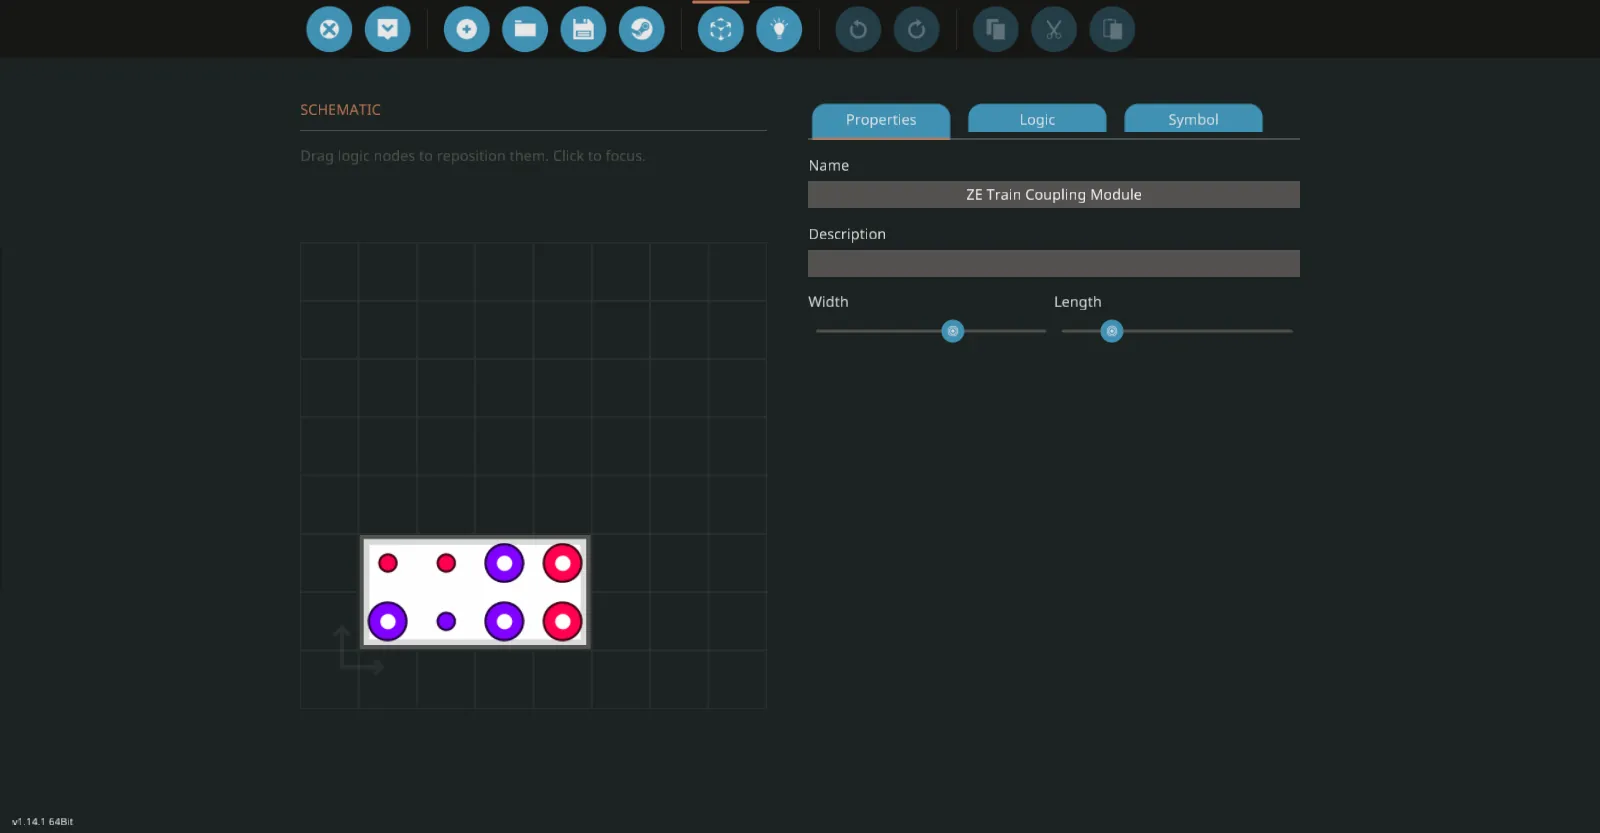Select the cube layout view icon
The width and height of the screenshot is (1600, 833).
(x=721, y=29)
